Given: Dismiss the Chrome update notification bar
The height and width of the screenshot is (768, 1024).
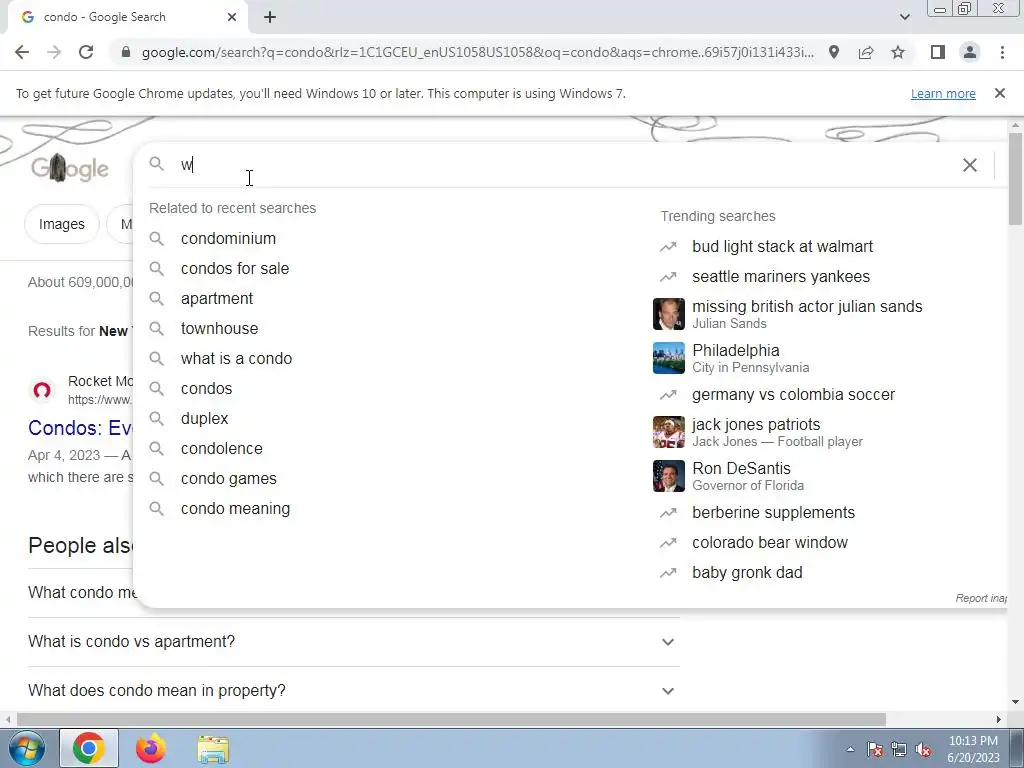Looking at the screenshot, I should pyautogui.click(x=1000, y=93).
